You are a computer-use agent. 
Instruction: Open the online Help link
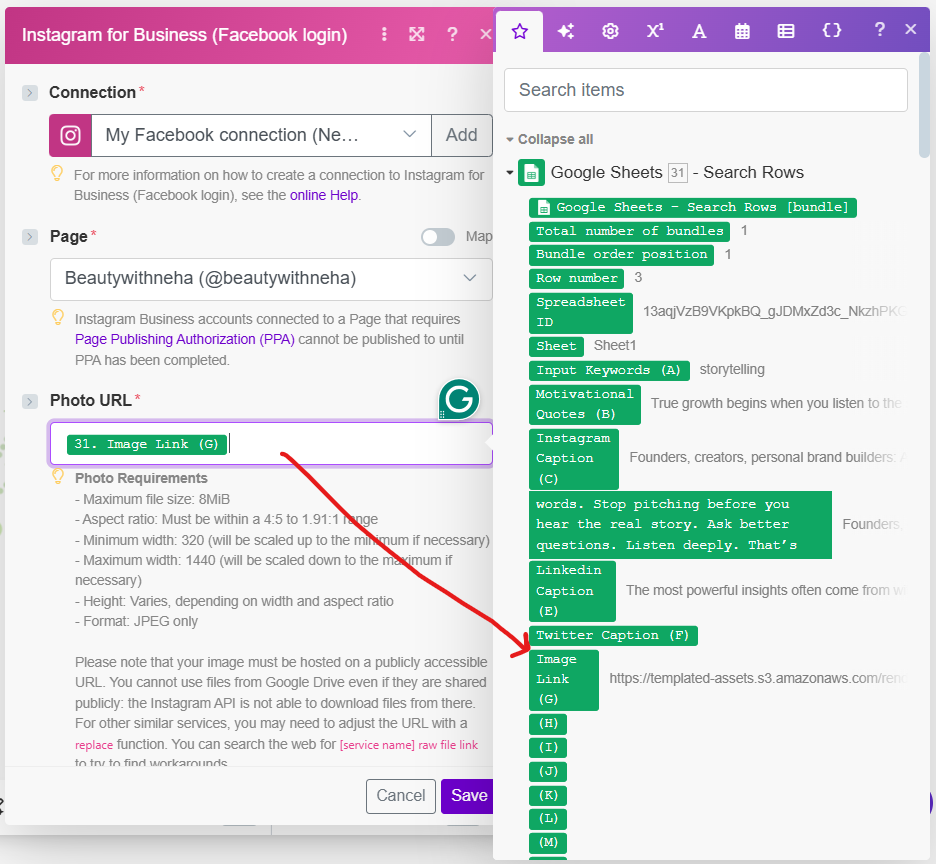coord(324,196)
